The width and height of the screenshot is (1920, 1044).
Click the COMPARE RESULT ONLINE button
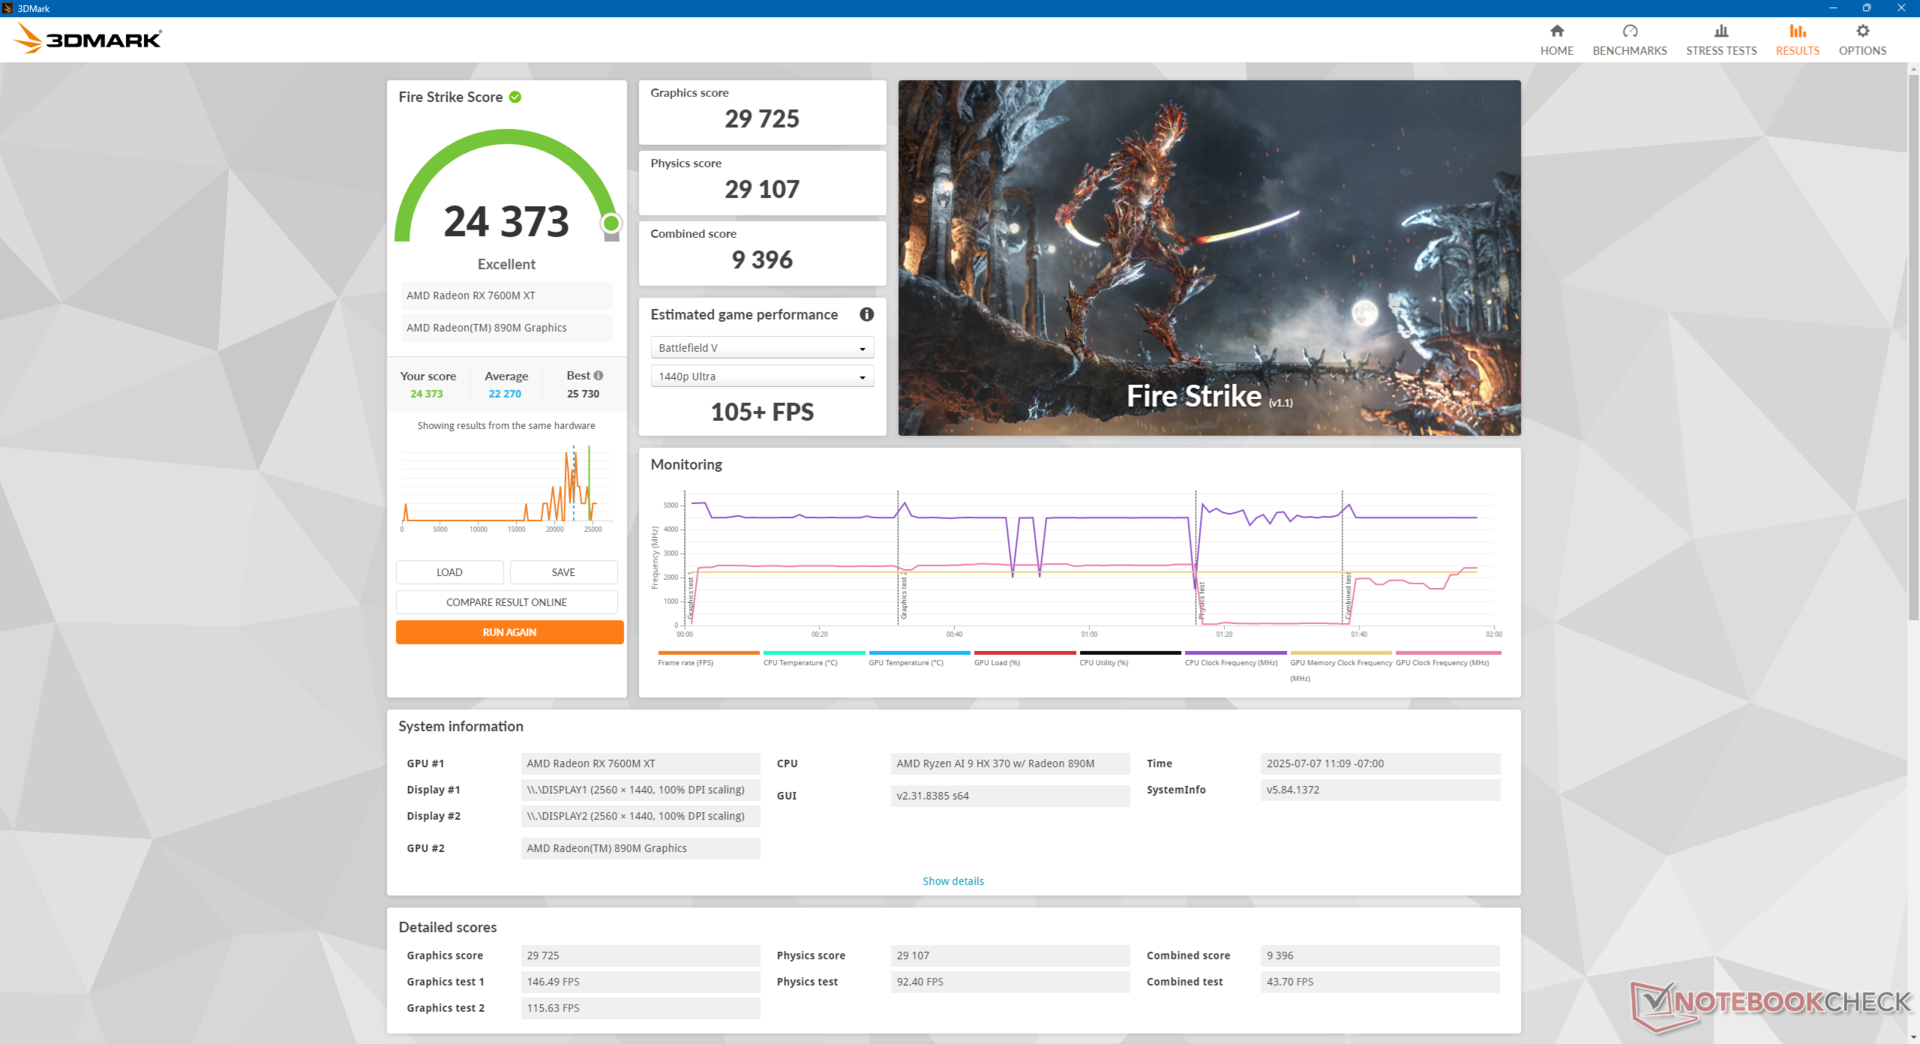tap(506, 602)
